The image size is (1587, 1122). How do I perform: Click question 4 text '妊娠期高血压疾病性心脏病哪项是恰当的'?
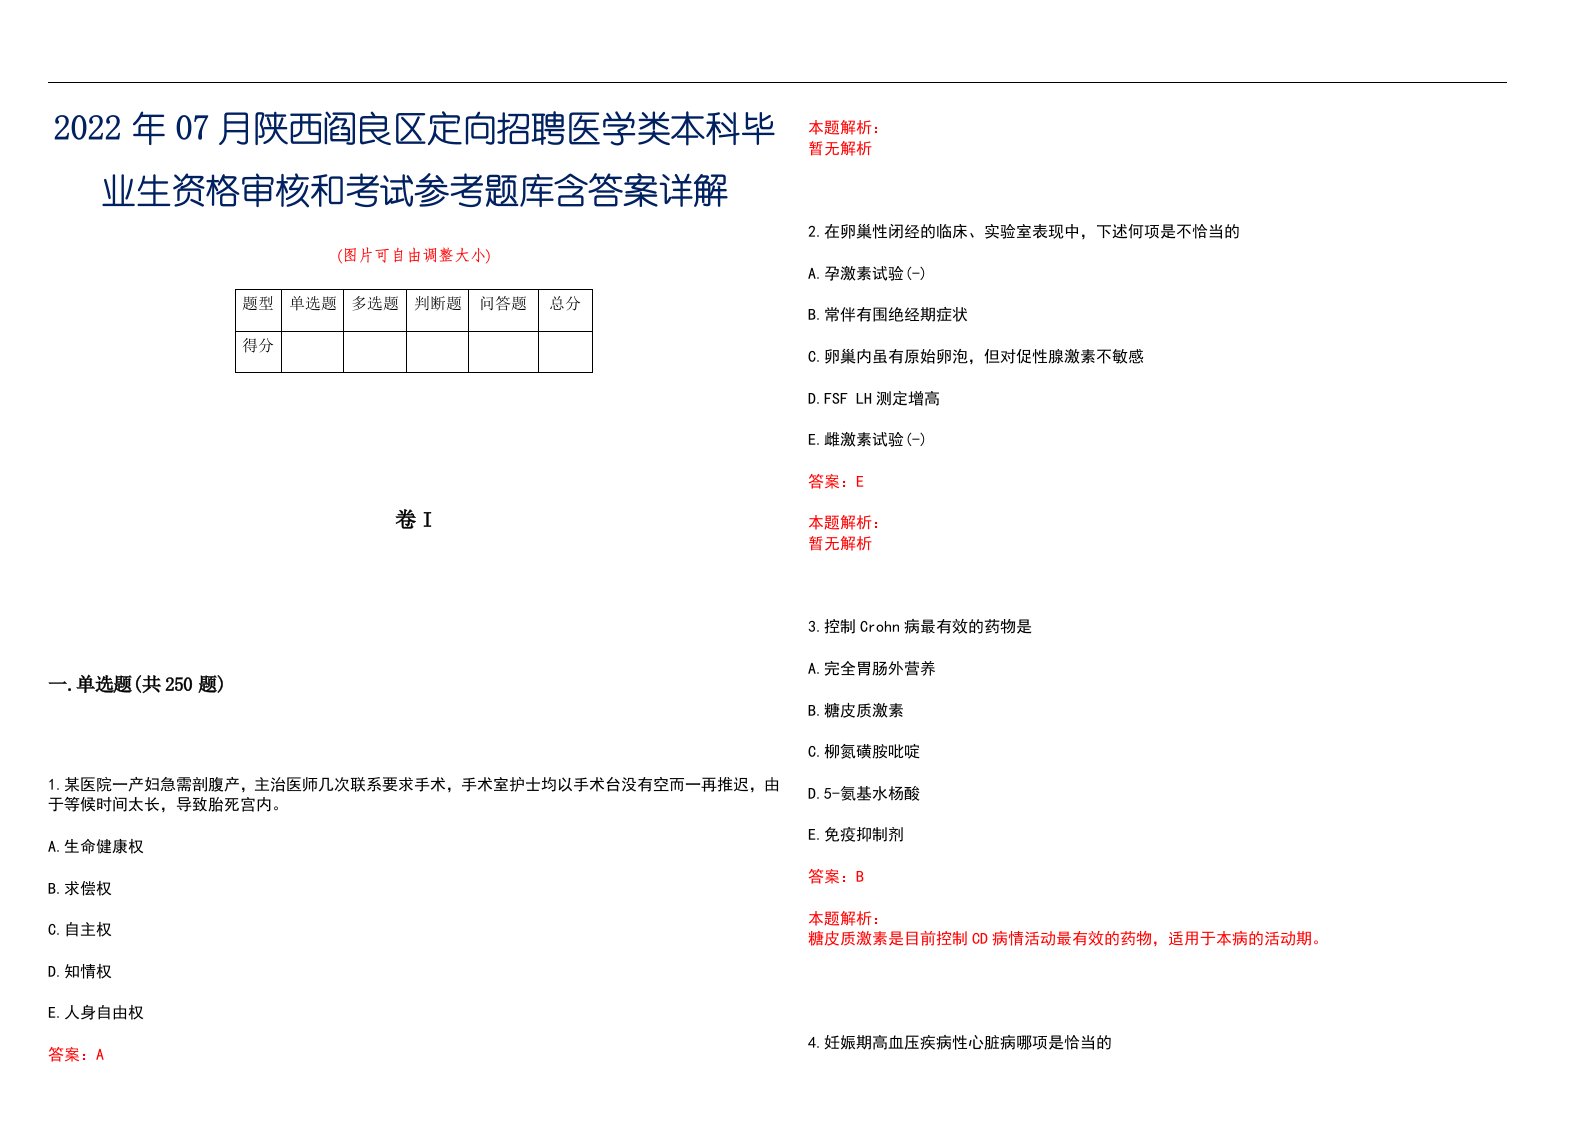[x=960, y=1043]
